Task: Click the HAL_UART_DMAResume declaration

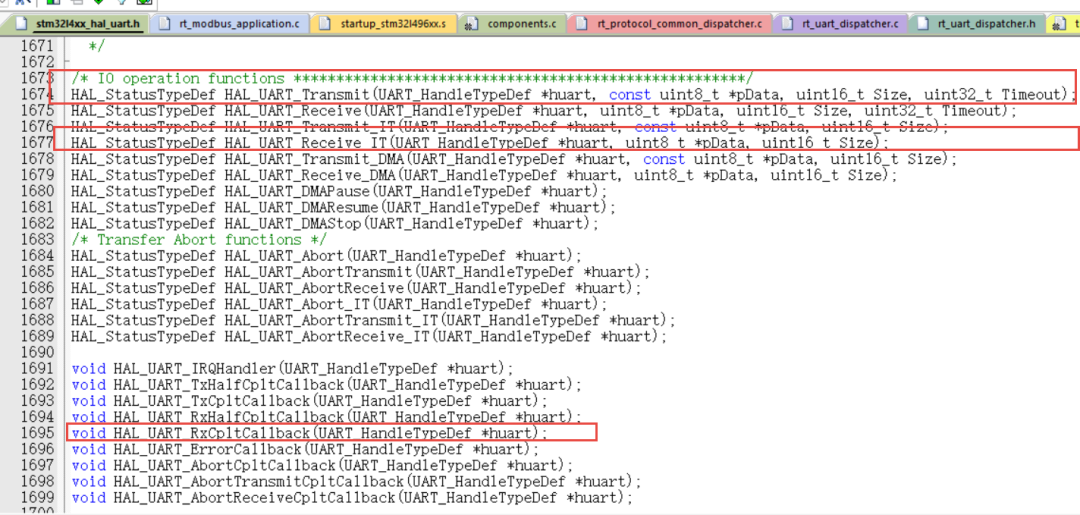Action: (344, 207)
